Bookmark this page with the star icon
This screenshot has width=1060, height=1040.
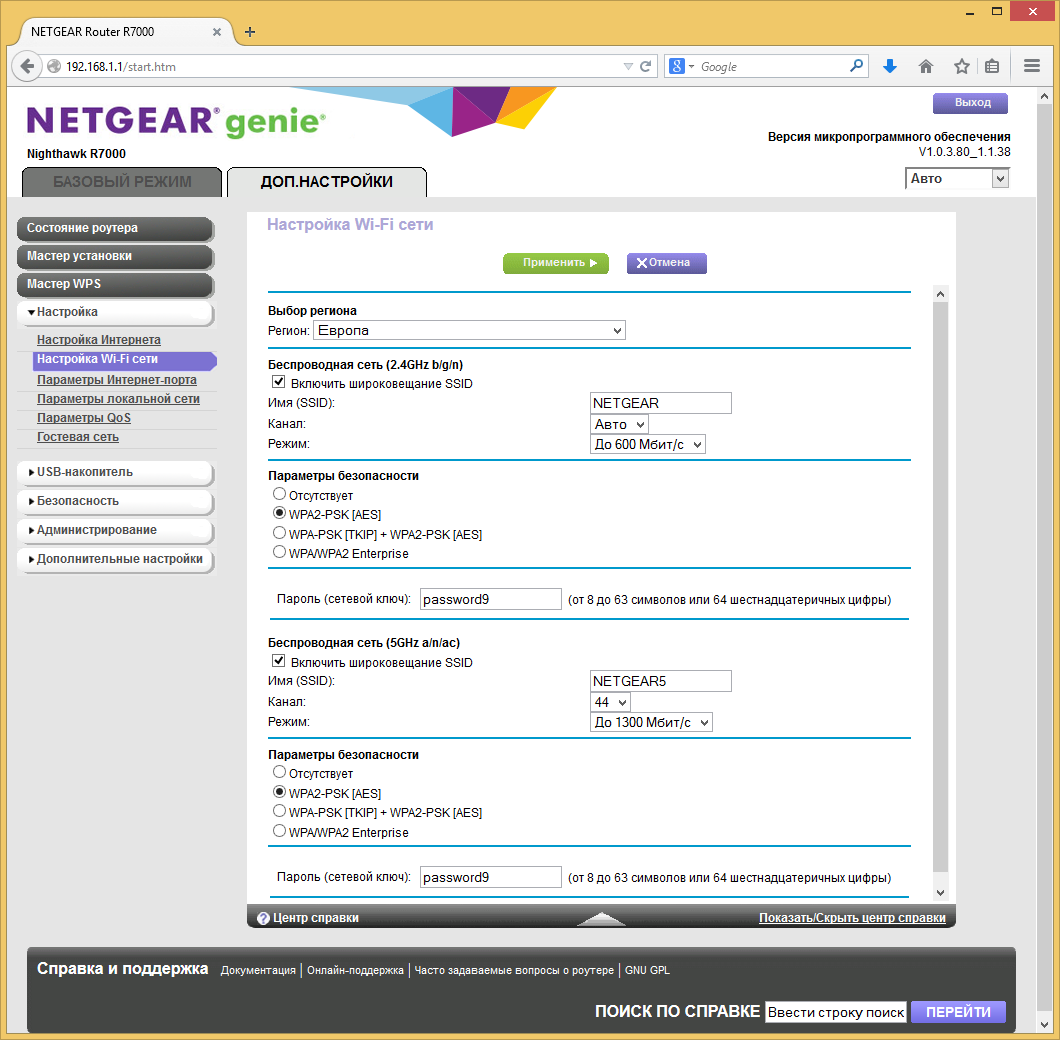[961, 66]
